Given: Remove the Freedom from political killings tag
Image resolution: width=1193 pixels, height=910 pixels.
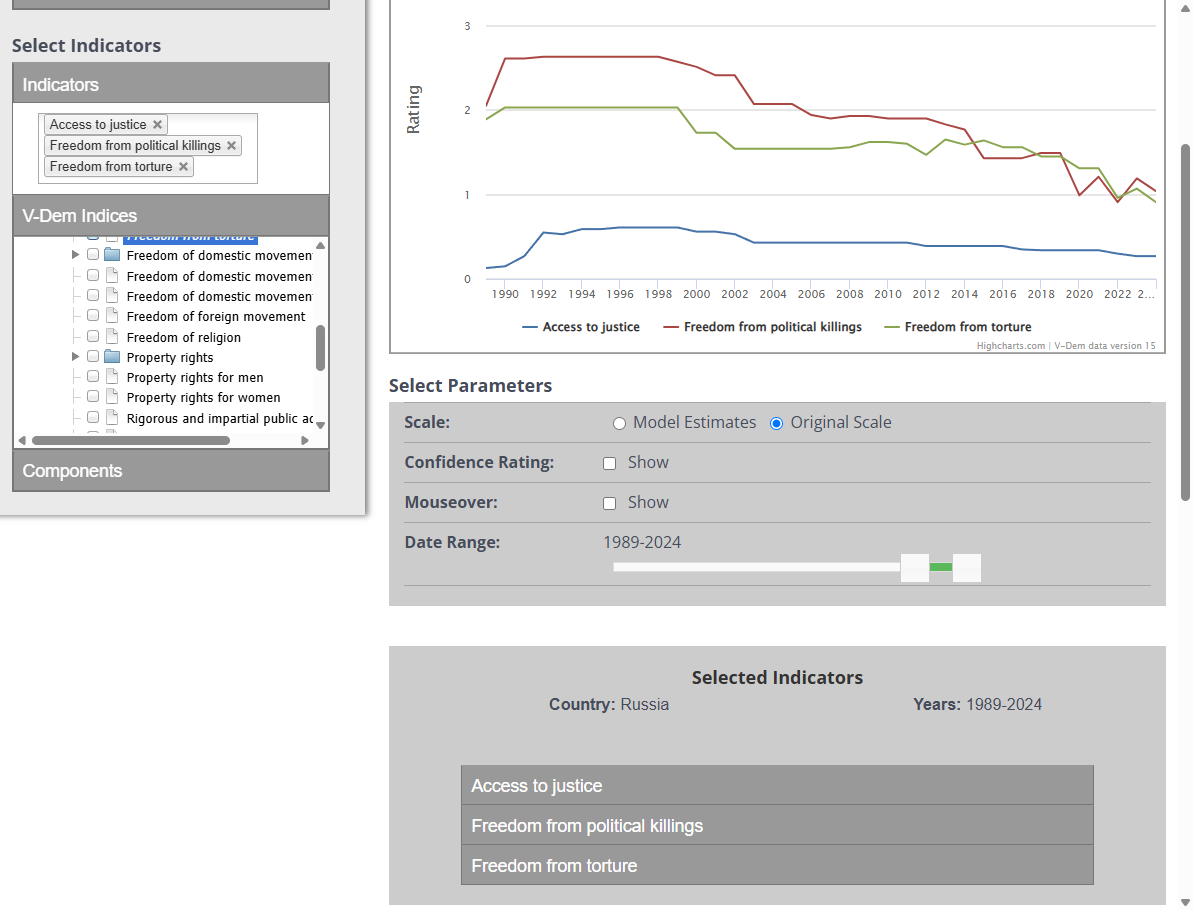Looking at the screenshot, I should coord(231,145).
